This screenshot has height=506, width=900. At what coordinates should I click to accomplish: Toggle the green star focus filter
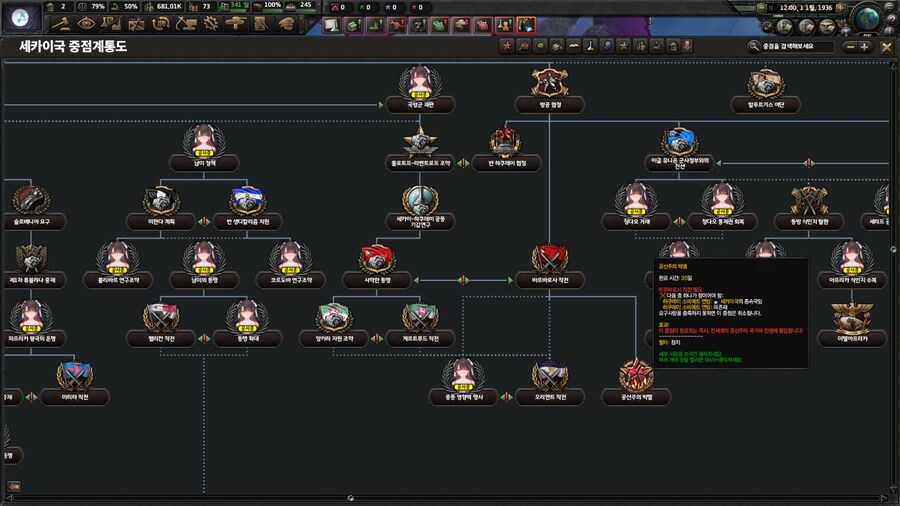(x=623, y=46)
